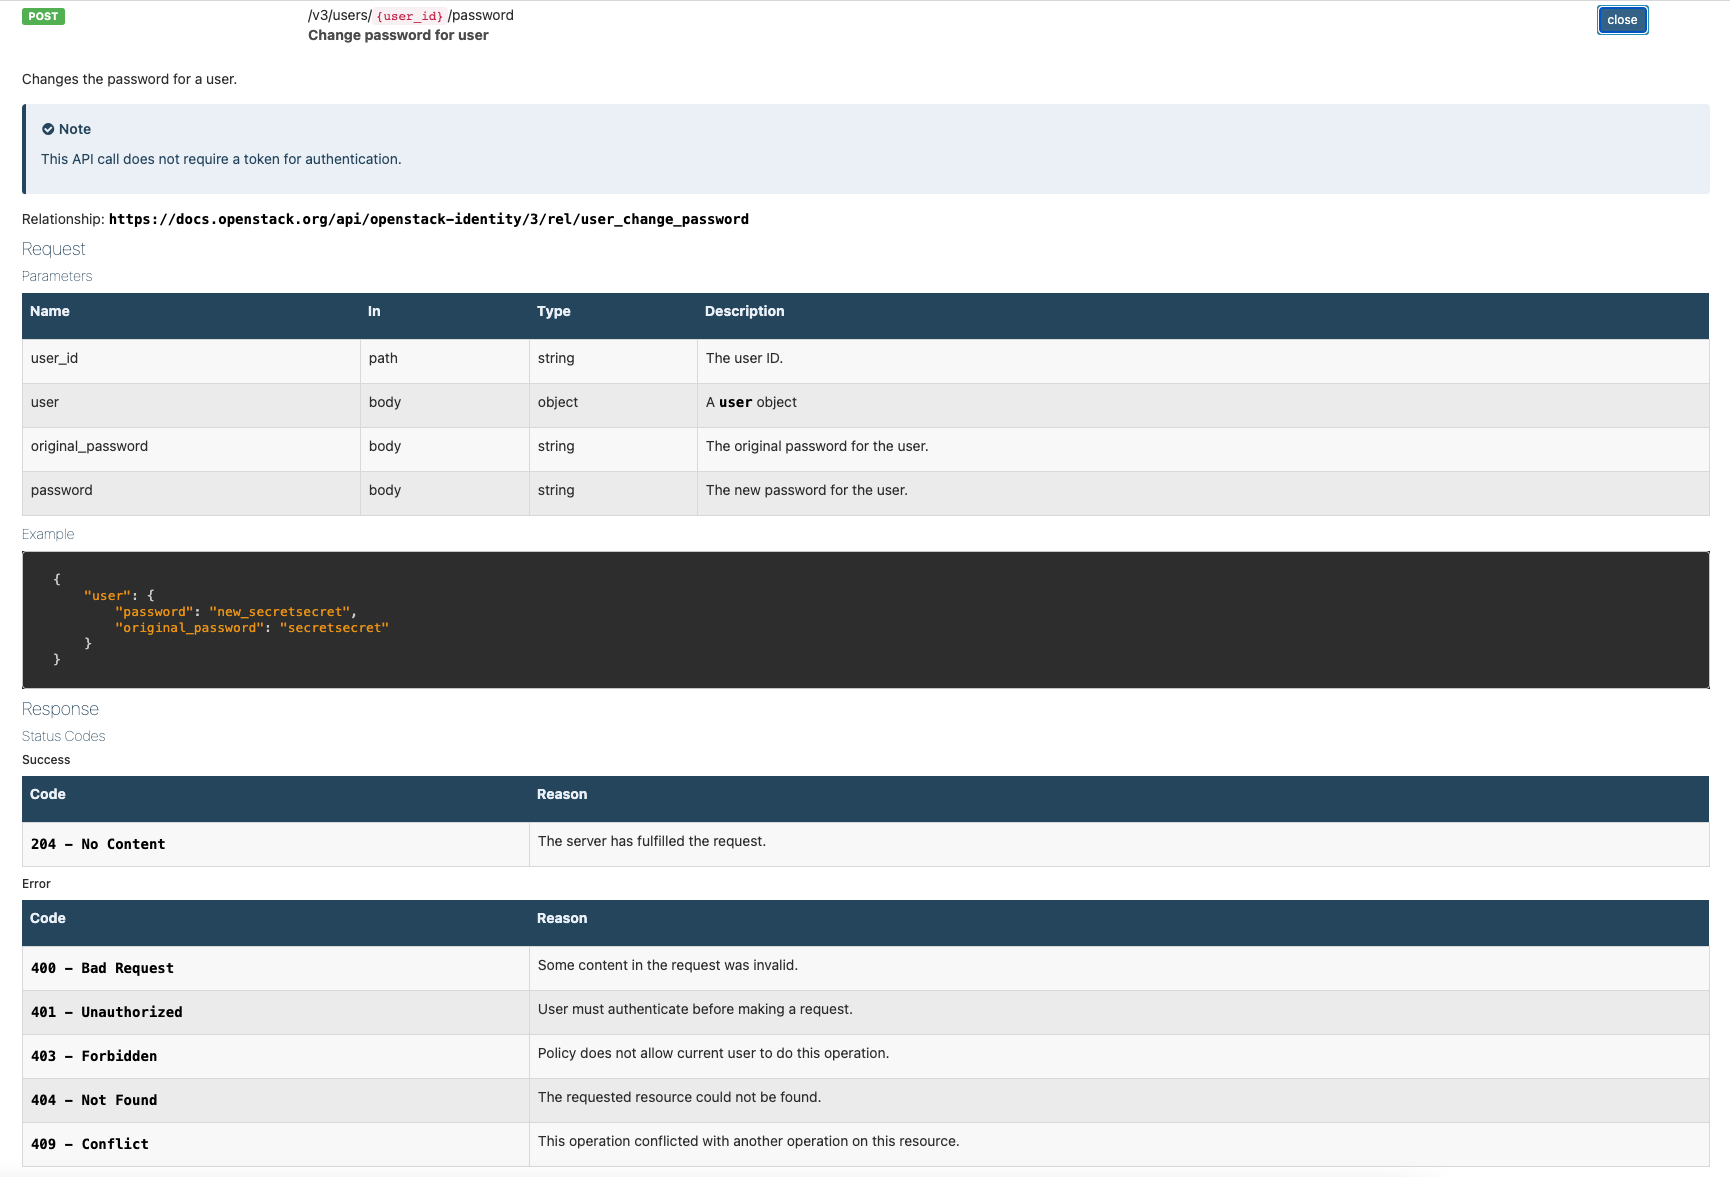Click the Change password for user title

398,35
